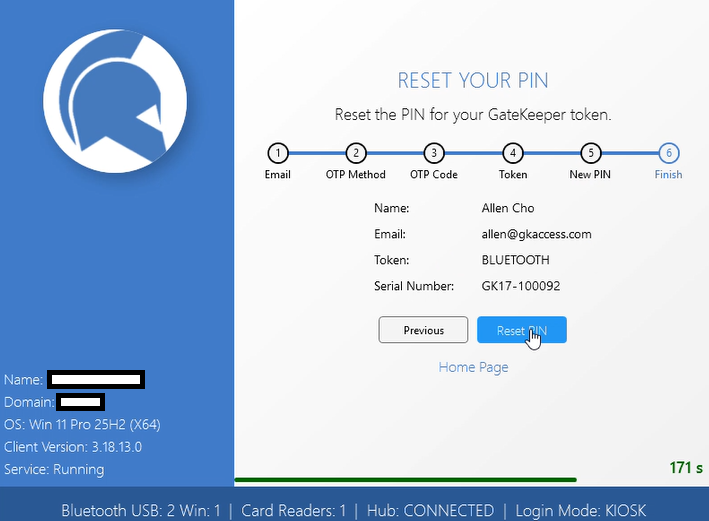Click the email allen@gkaccess.com
This screenshot has height=521, width=709.
pos(536,234)
